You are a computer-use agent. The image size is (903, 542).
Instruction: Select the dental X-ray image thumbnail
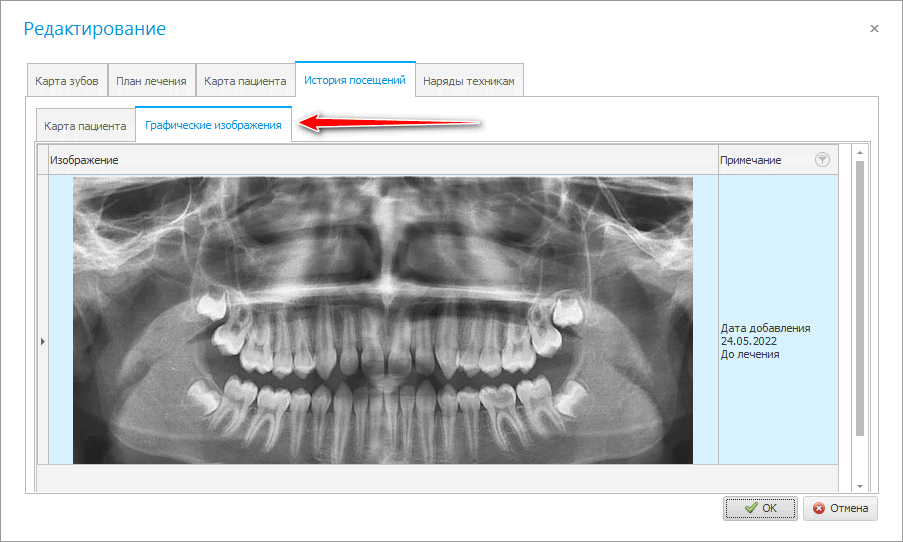383,320
